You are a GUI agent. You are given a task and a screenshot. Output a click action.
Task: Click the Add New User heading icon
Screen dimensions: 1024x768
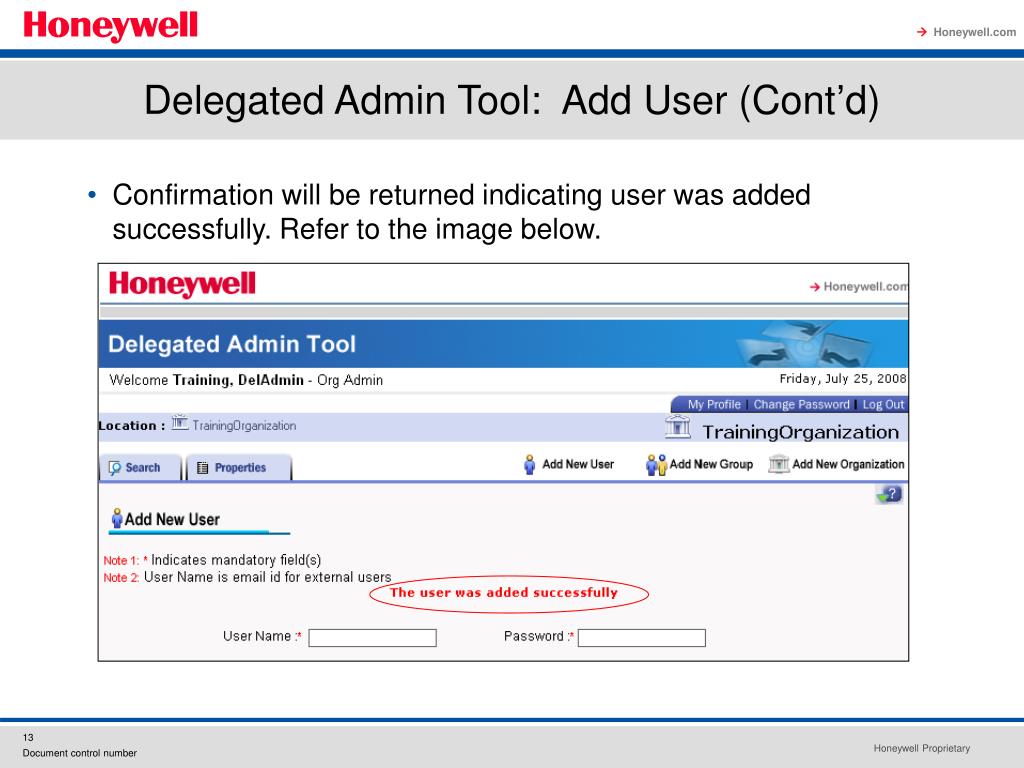(117, 519)
